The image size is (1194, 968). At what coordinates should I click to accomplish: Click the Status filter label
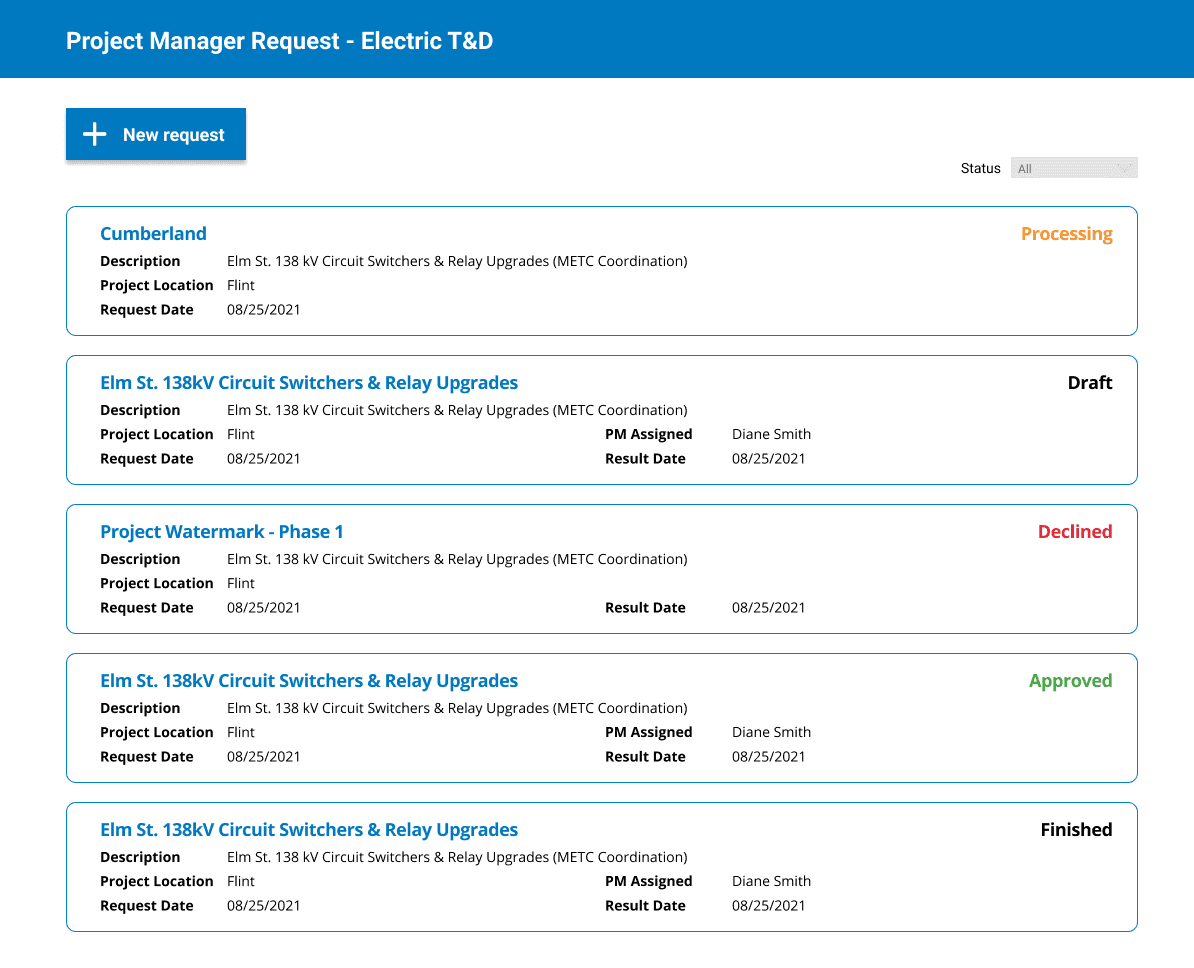coord(980,168)
